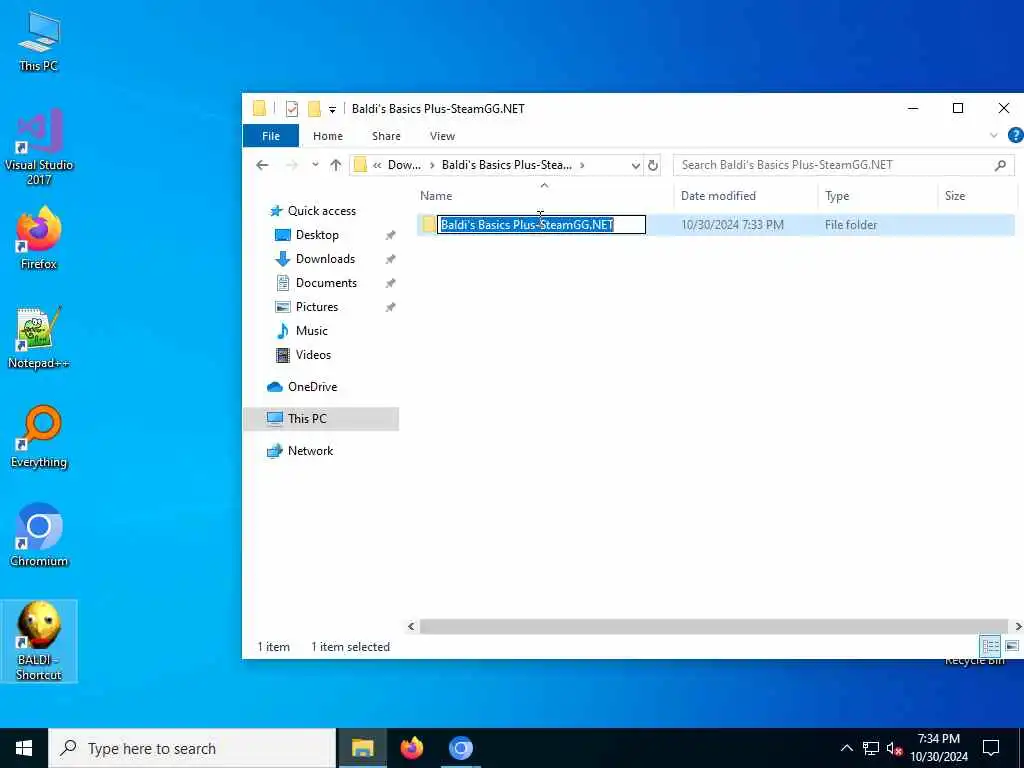Click the 10/30/2024 7:33 PM date cell
1024x768 pixels.
point(732,225)
